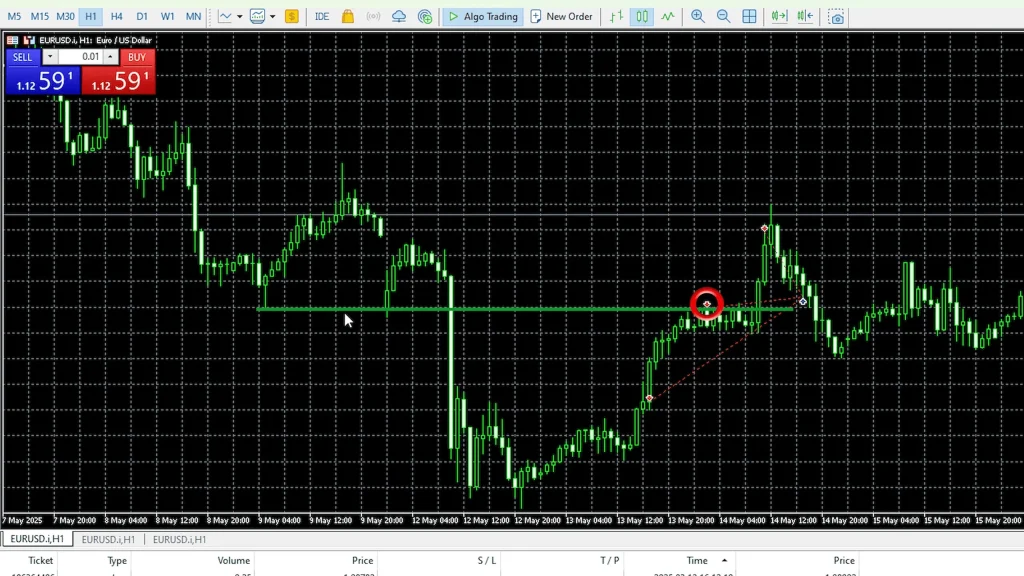1024x576 pixels.
Task: Take a chart screenshot with camera icon
Action: 837,16
